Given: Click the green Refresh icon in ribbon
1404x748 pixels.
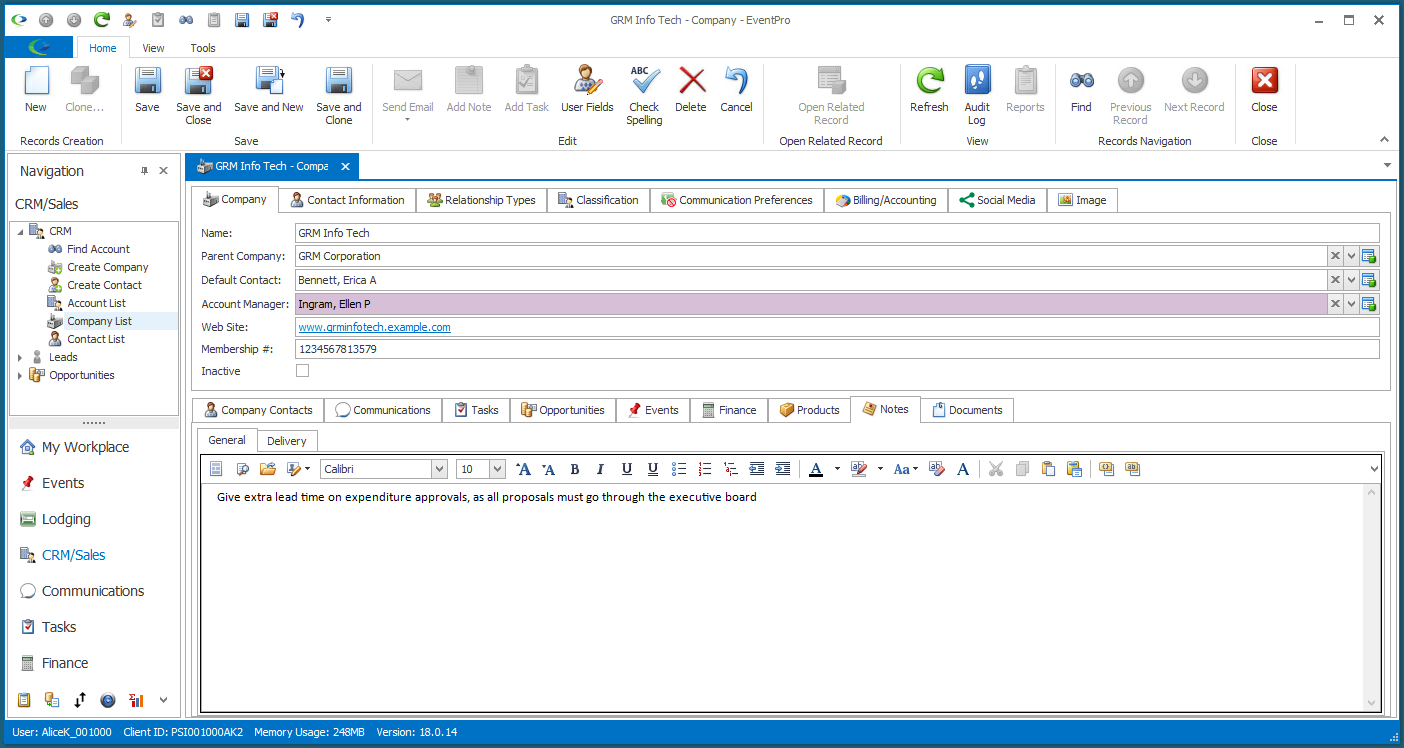Looking at the screenshot, I should click(x=929, y=81).
